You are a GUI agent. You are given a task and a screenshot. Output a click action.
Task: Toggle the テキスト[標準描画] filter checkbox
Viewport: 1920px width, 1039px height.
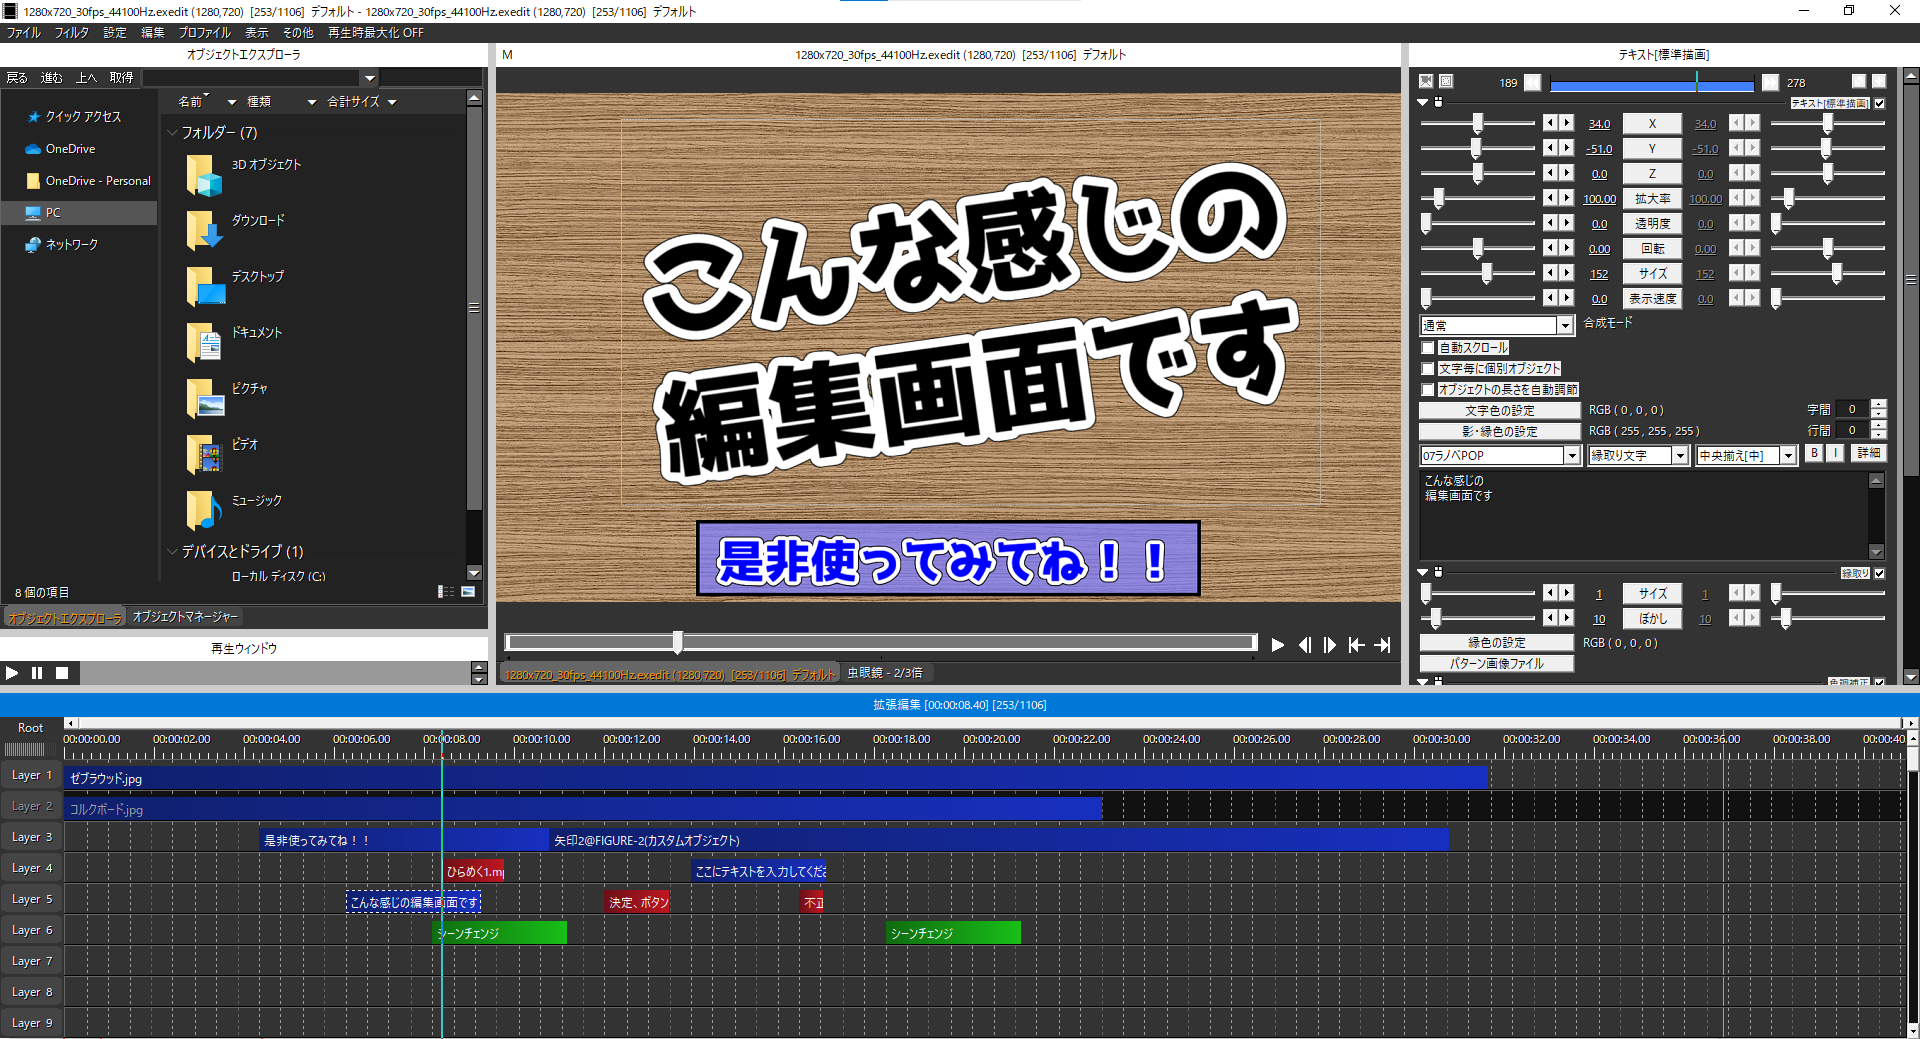(x=1881, y=103)
